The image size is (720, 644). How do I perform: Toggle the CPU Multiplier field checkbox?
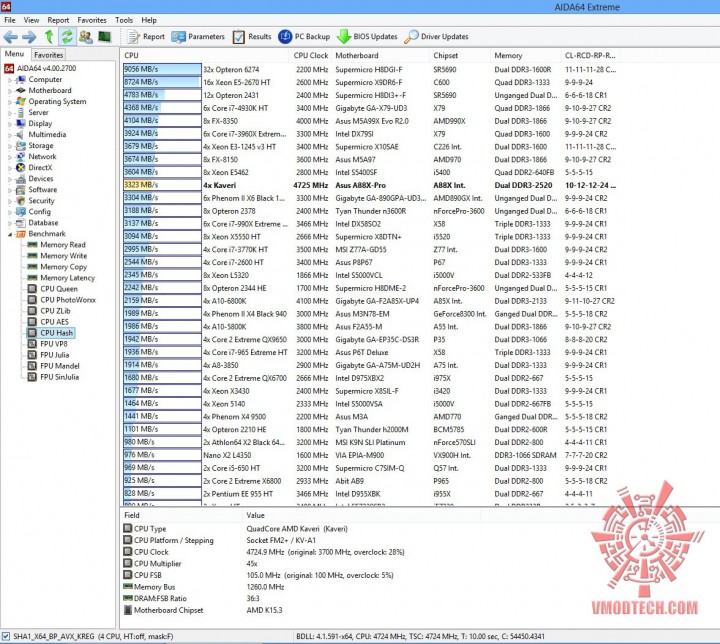click(128, 563)
